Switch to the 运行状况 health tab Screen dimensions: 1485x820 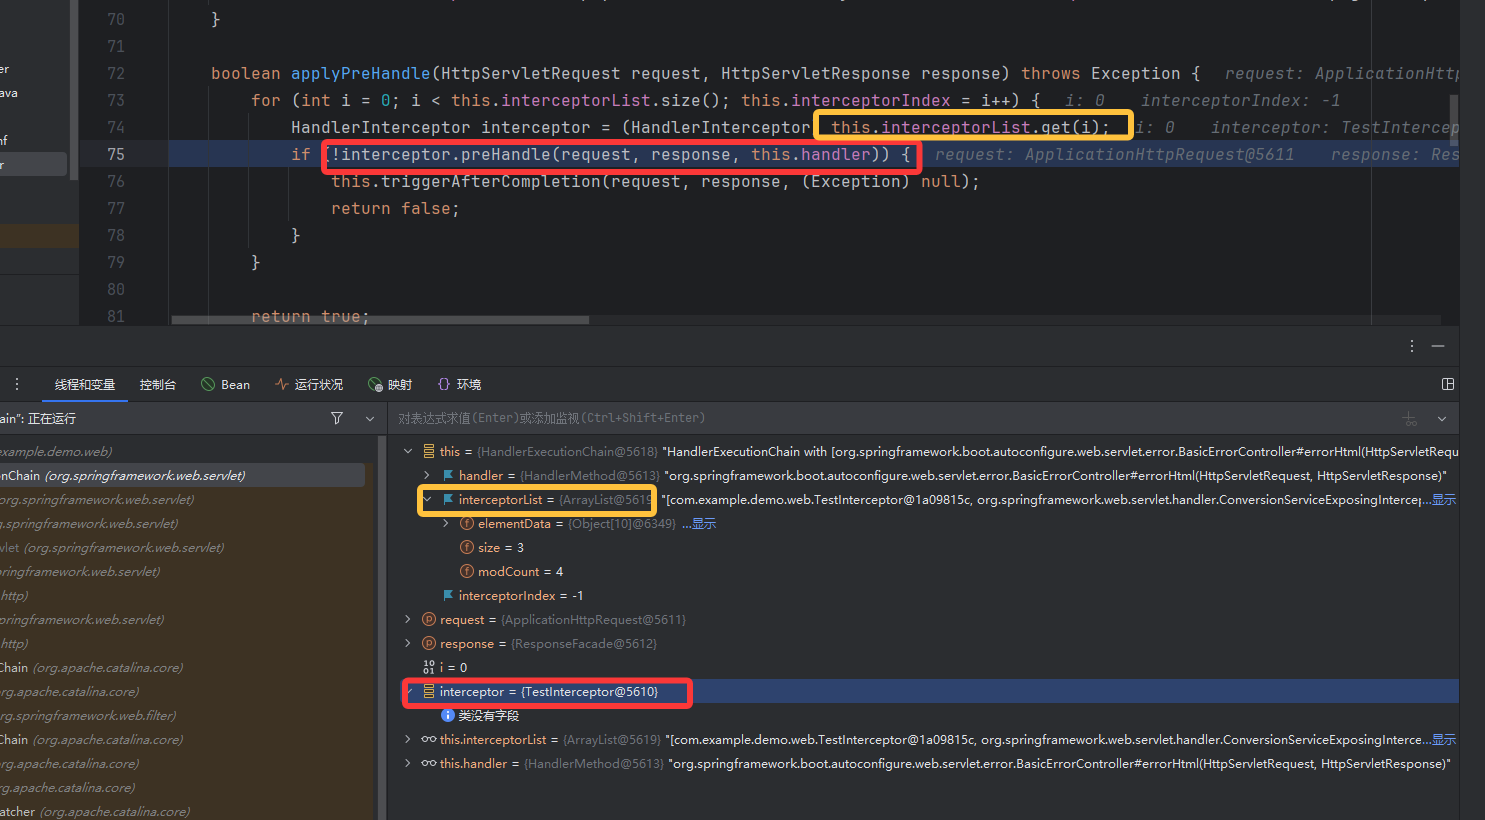pyautogui.click(x=310, y=385)
